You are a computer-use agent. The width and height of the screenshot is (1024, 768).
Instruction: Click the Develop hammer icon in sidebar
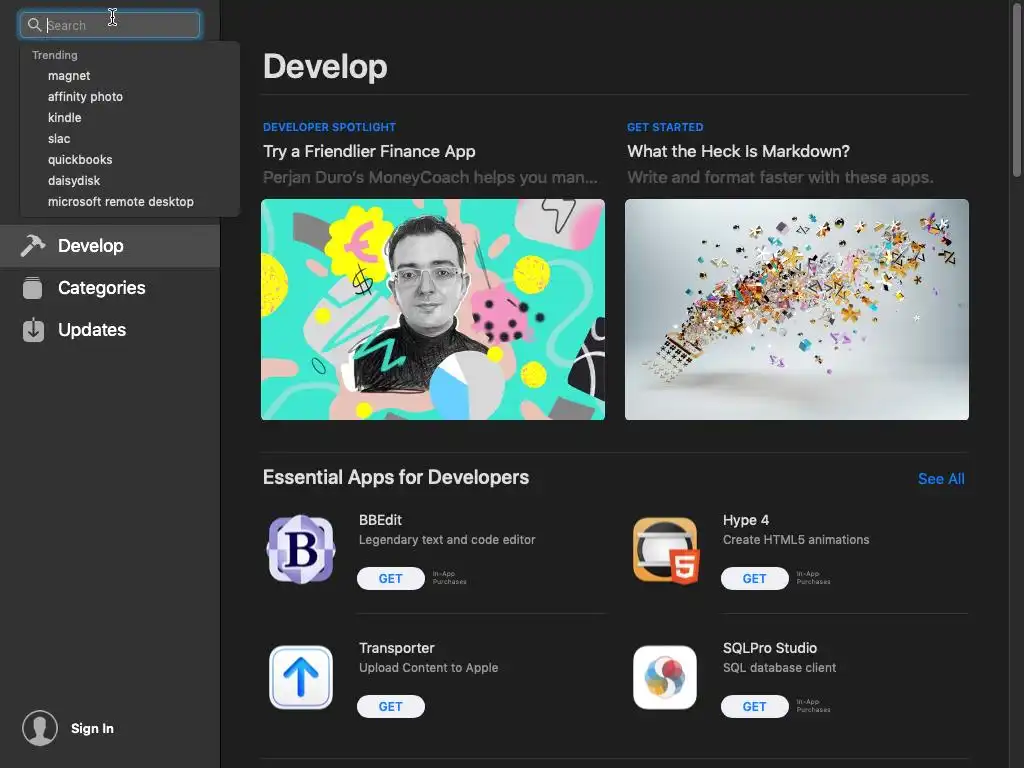pos(33,246)
